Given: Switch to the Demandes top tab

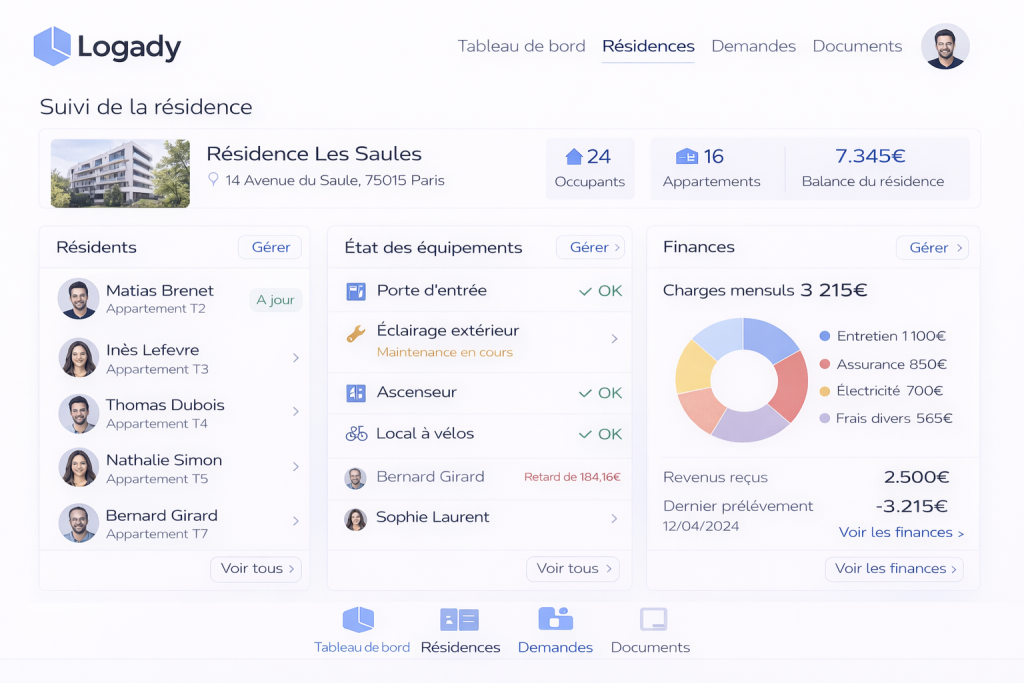Looking at the screenshot, I should 754,46.
